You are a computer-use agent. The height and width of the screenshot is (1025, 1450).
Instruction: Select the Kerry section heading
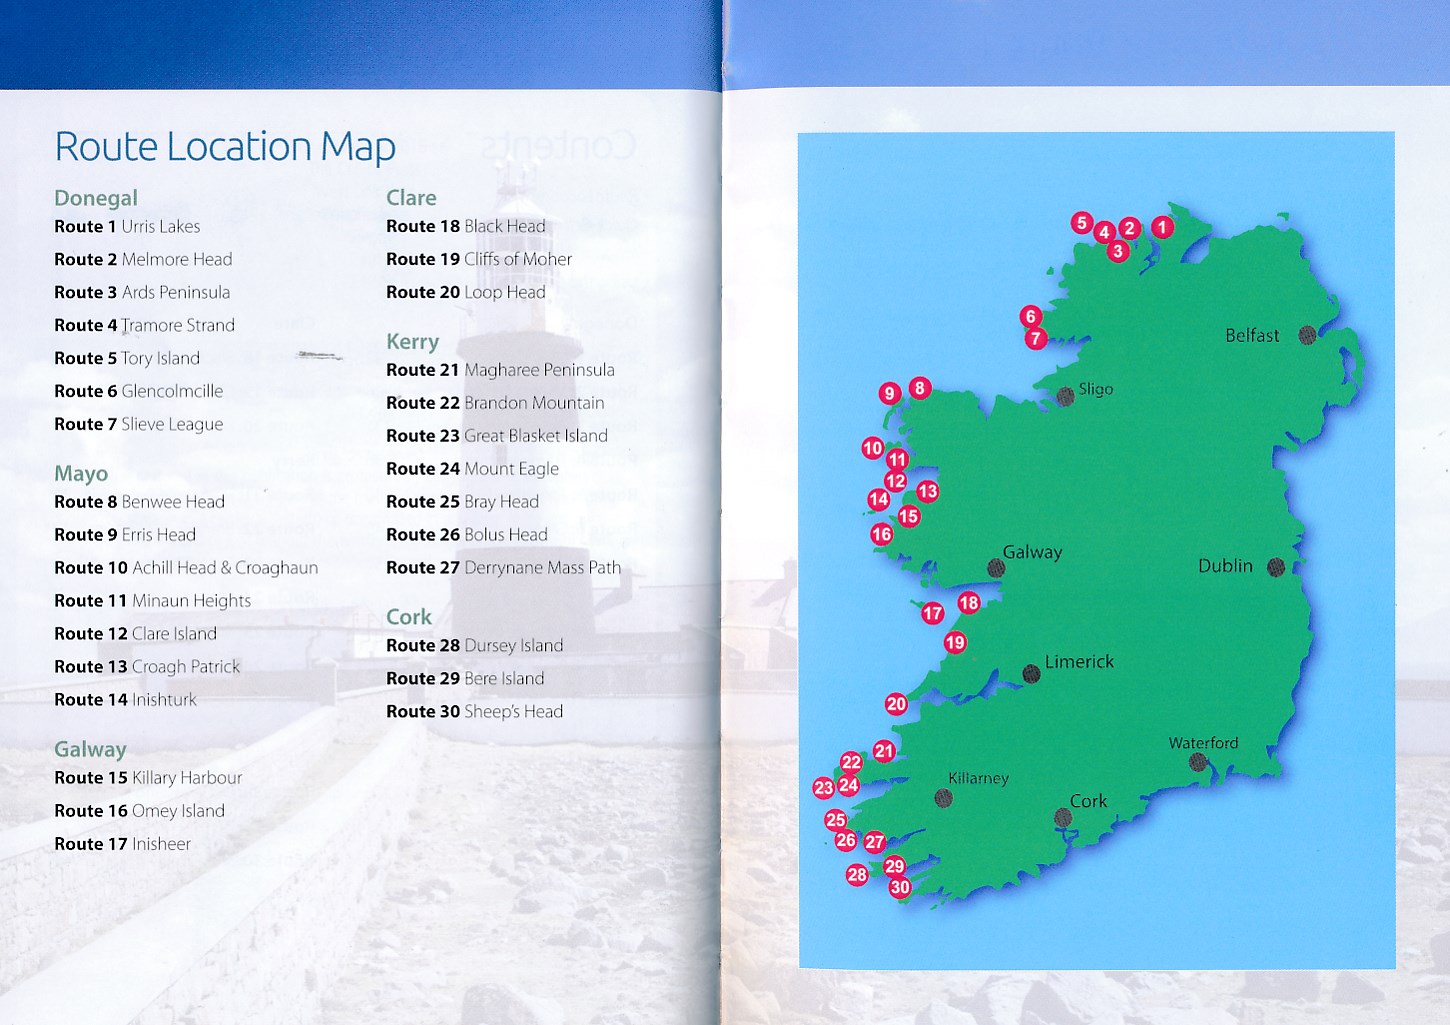tap(412, 342)
